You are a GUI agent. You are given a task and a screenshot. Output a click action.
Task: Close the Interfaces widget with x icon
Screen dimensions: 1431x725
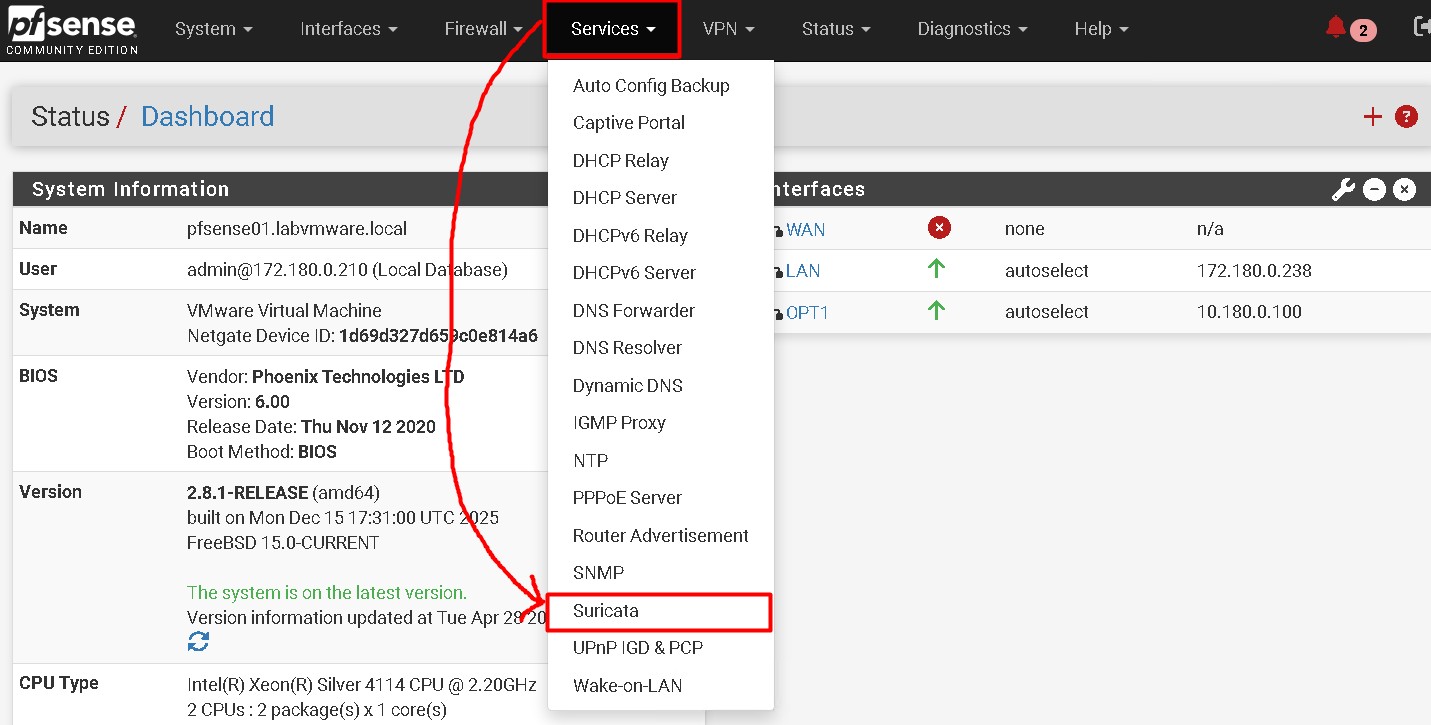pos(1404,188)
